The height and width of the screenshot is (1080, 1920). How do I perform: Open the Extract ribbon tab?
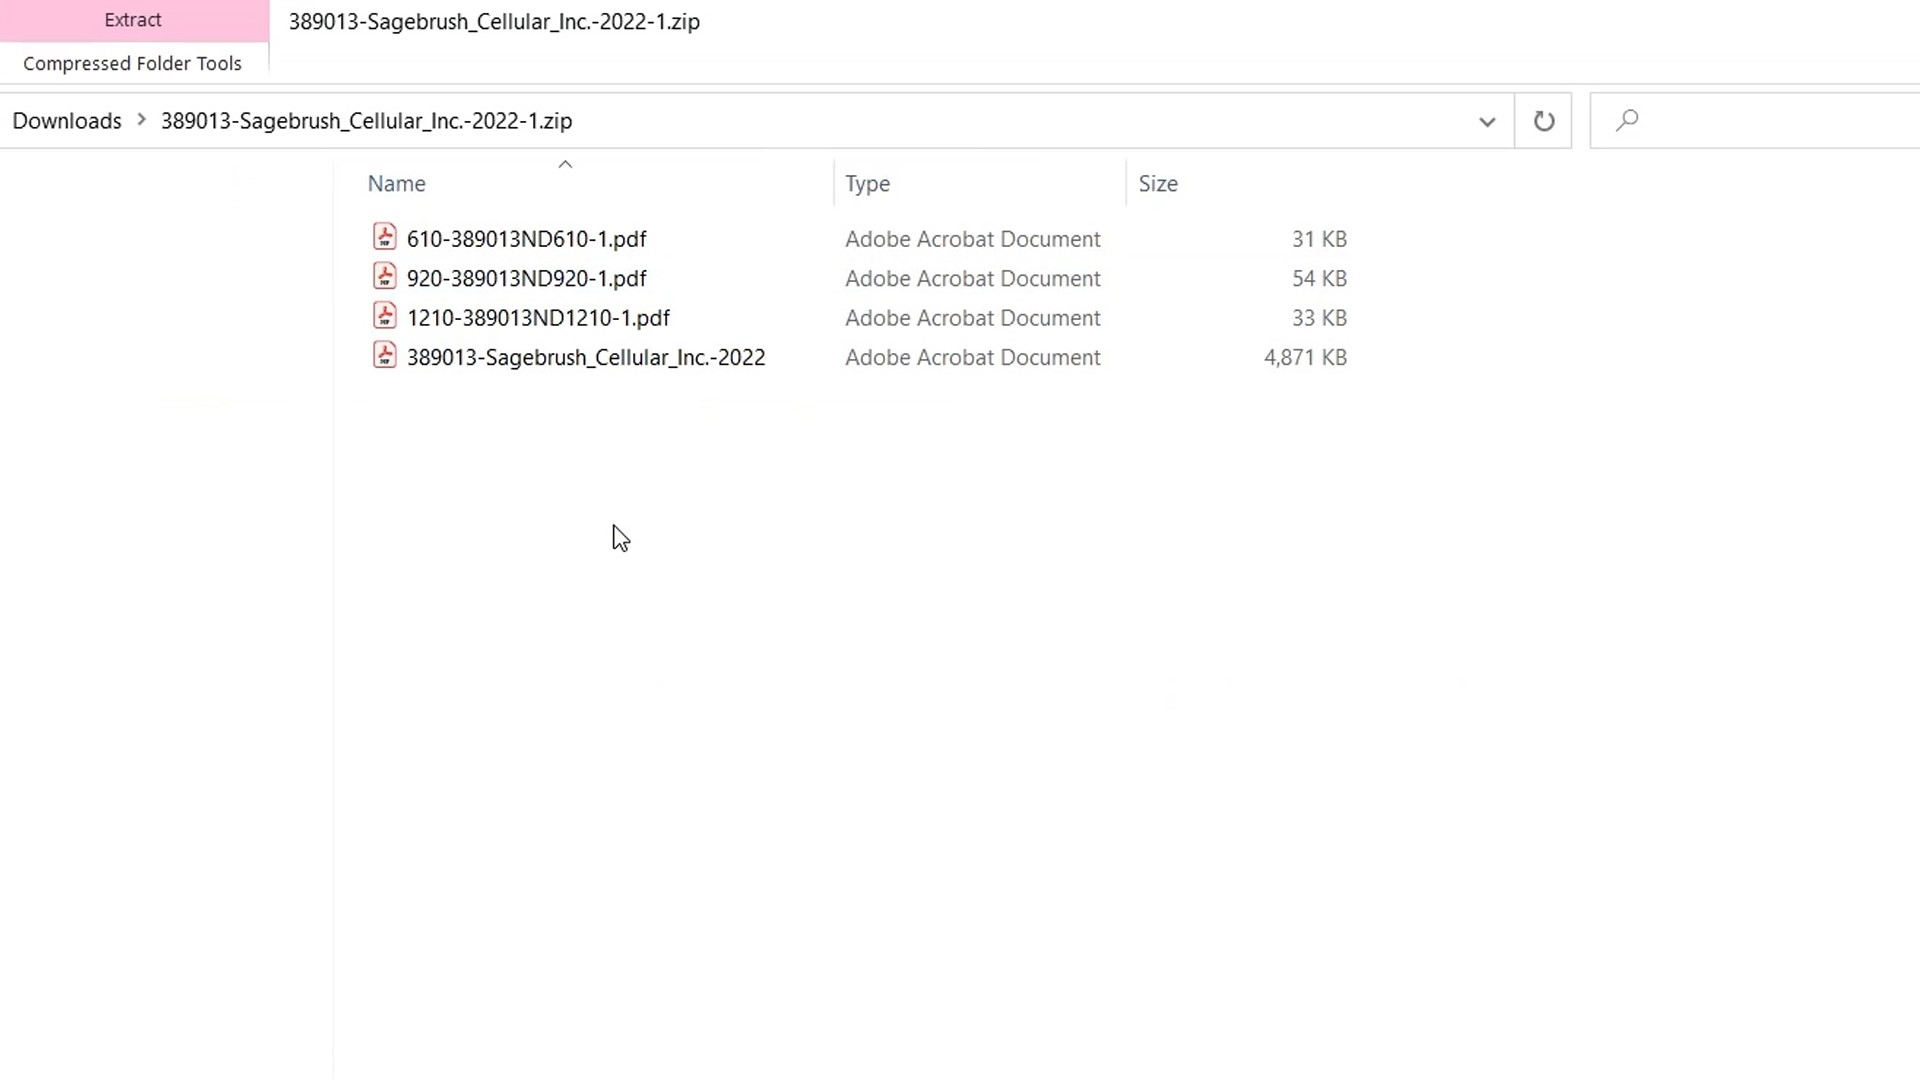(133, 20)
